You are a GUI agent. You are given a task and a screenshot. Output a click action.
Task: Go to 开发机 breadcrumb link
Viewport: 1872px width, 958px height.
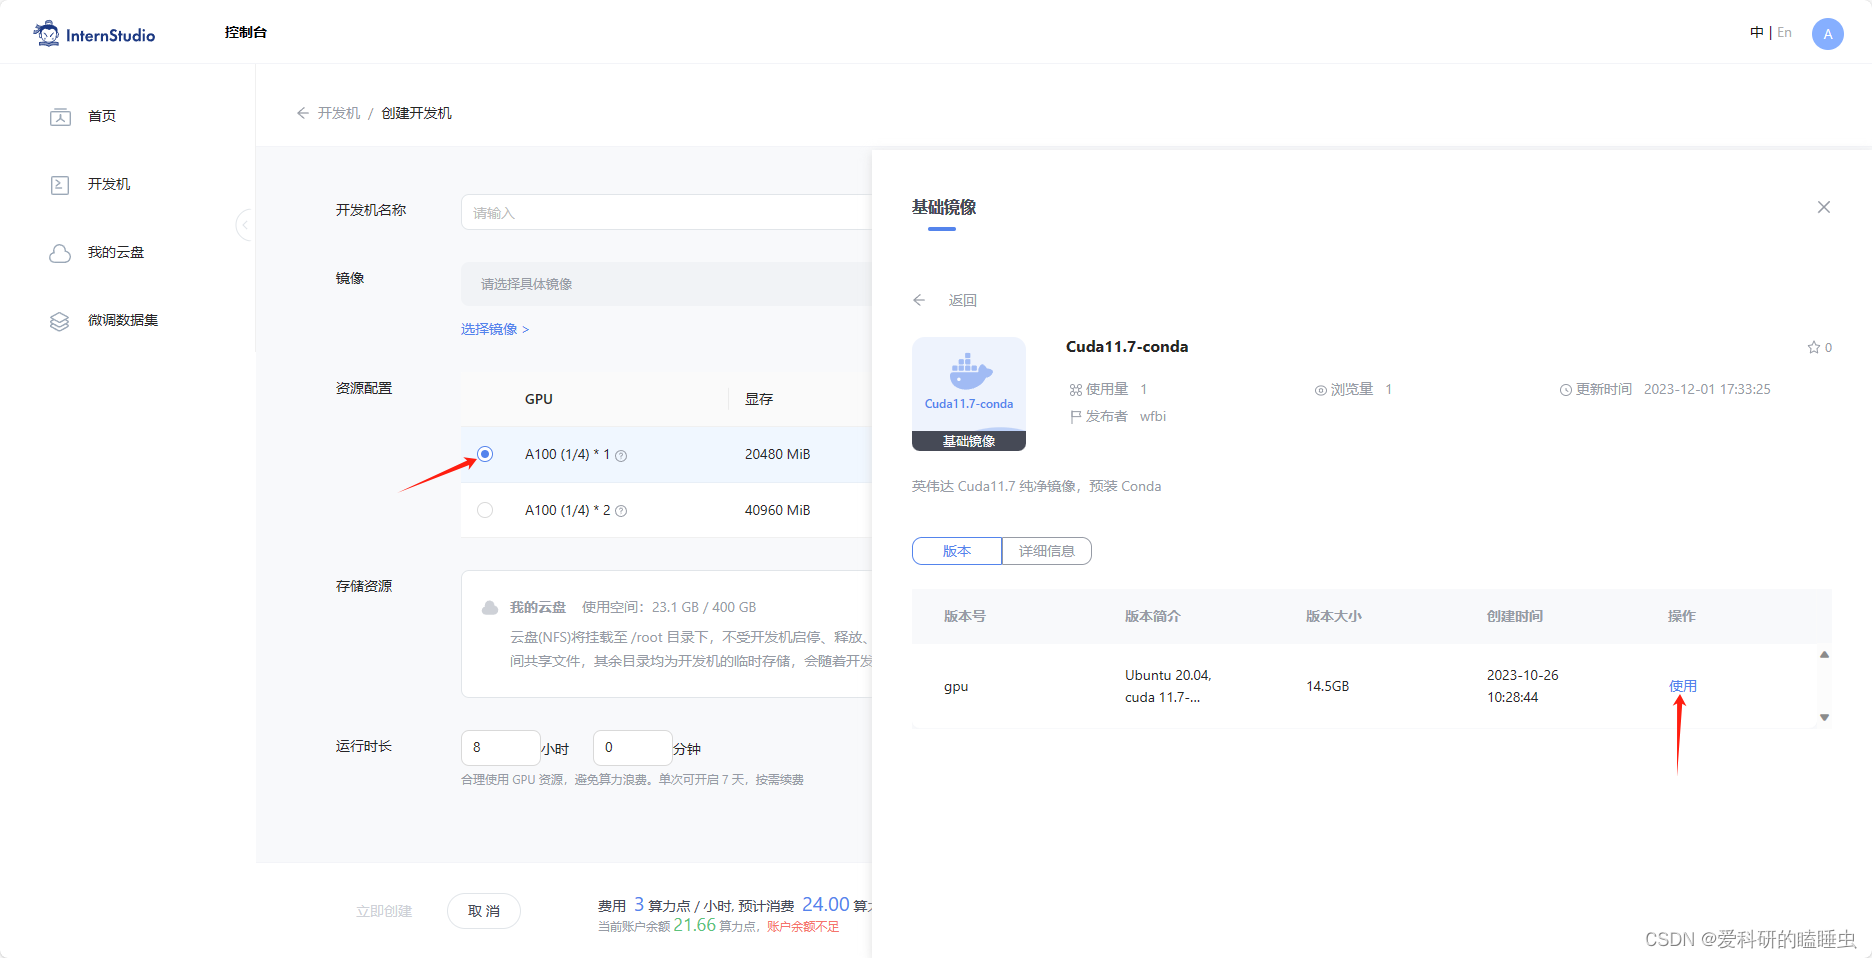pos(339,113)
